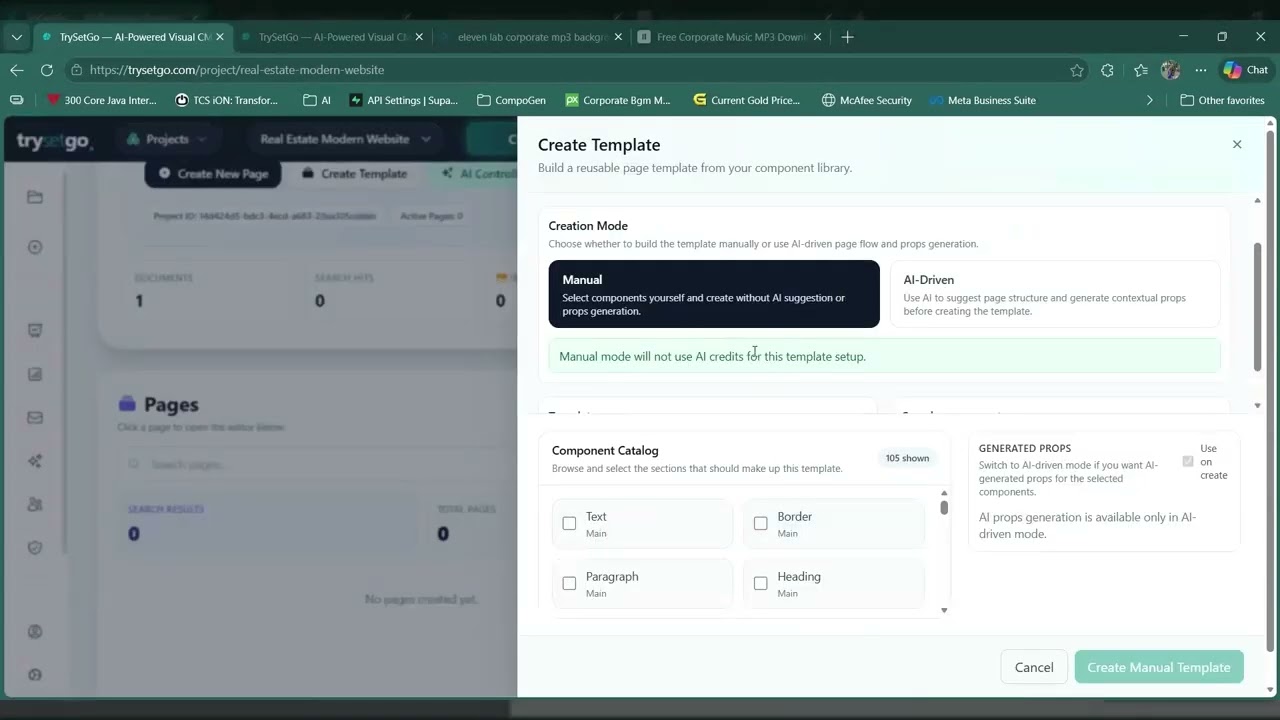1280x720 pixels.
Task: Click Create Manual Template button
Action: point(1159,667)
